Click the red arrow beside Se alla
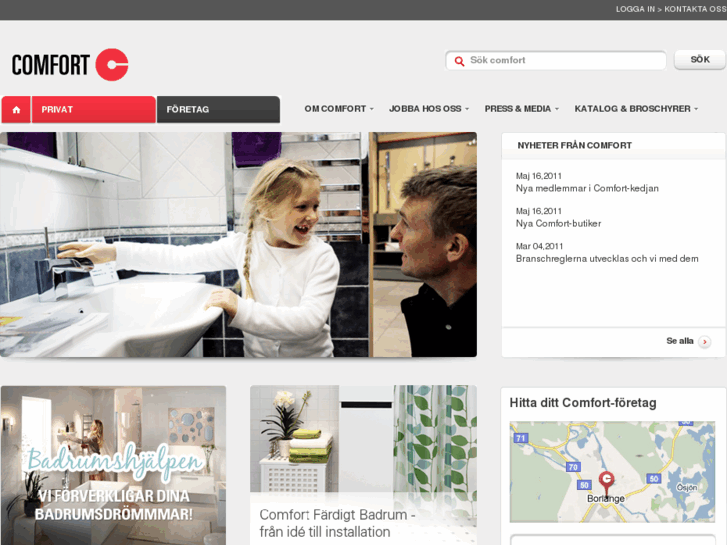Viewport: 727px width, 545px height. tap(705, 341)
